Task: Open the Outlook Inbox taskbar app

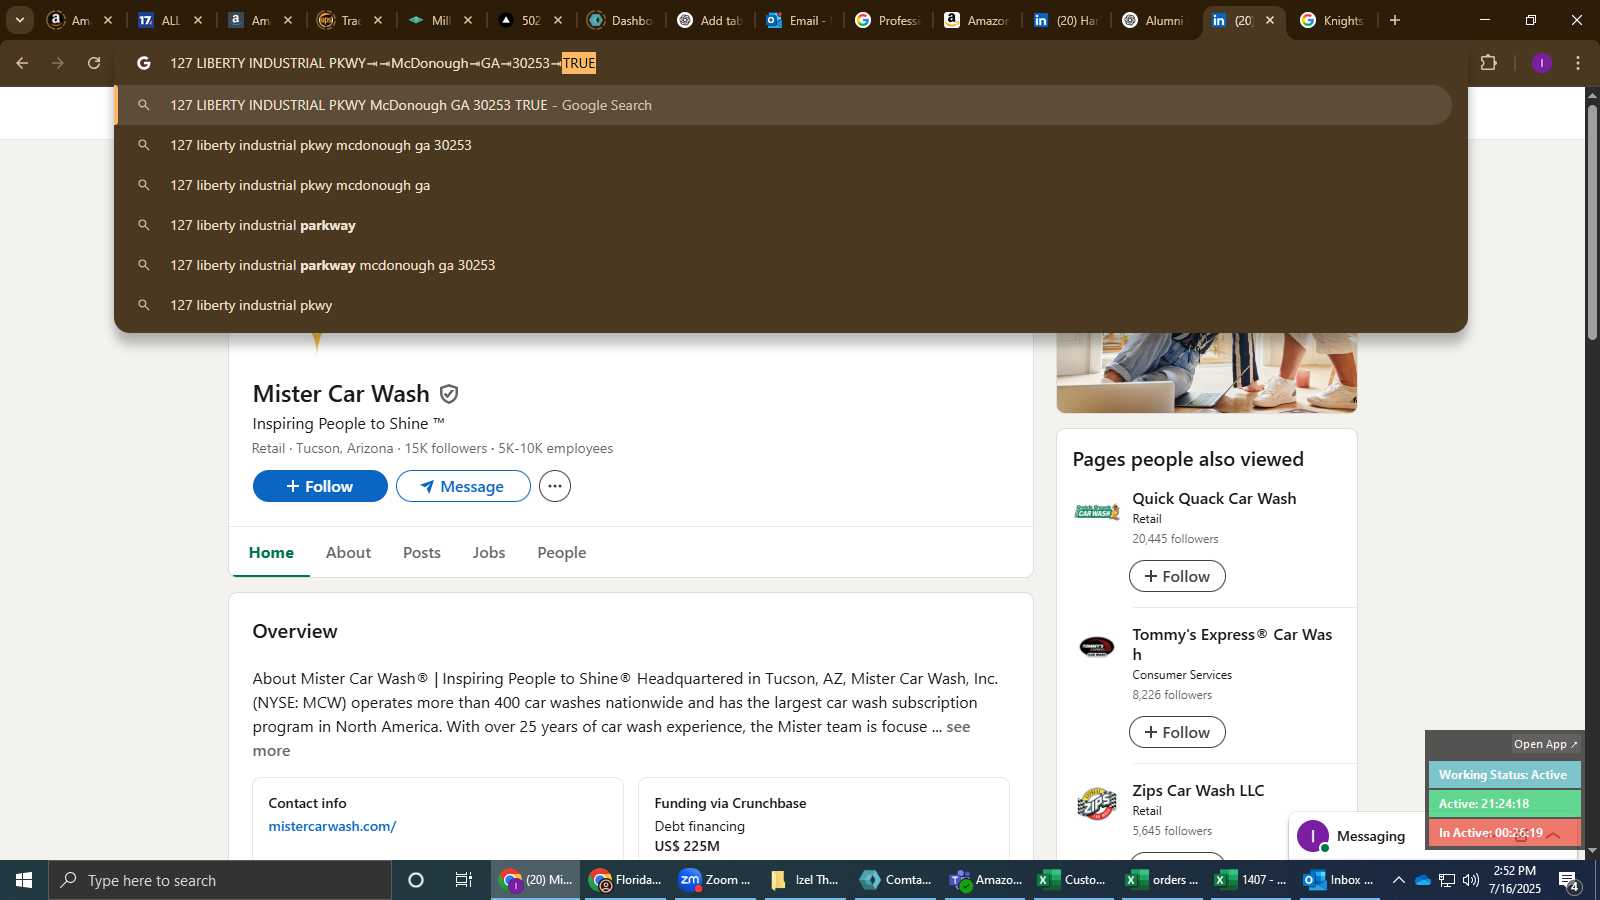Action: pos(1338,880)
